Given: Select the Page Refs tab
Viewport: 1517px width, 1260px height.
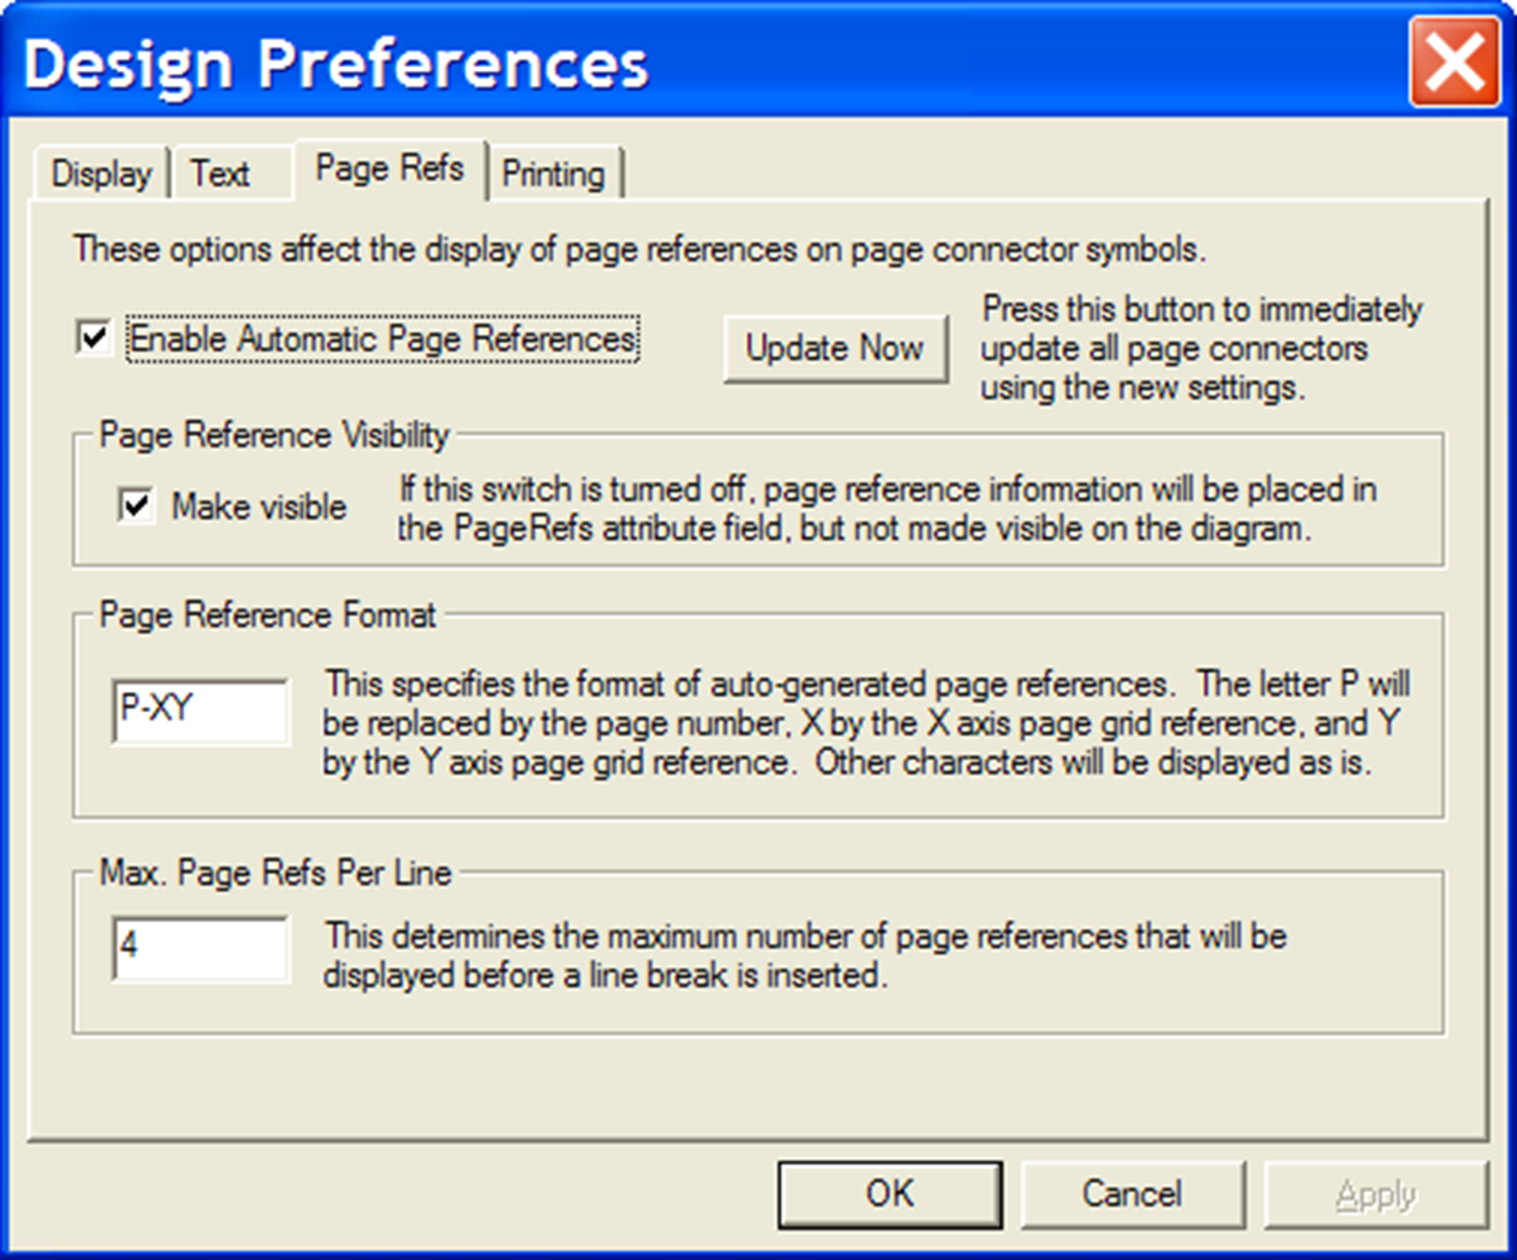Looking at the screenshot, I should tap(389, 168).
